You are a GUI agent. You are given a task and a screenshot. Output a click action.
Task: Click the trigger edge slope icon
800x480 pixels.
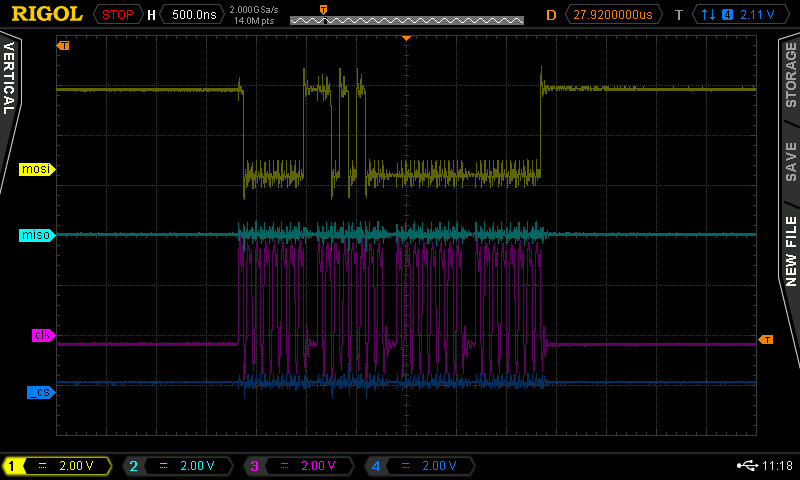708,14
